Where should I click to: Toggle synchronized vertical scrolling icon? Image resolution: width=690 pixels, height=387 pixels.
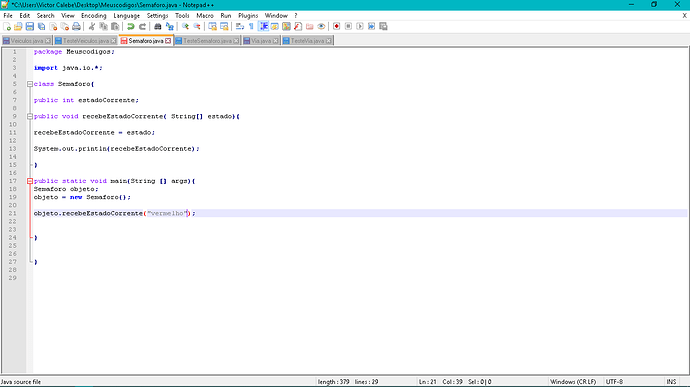coord(213,26)
